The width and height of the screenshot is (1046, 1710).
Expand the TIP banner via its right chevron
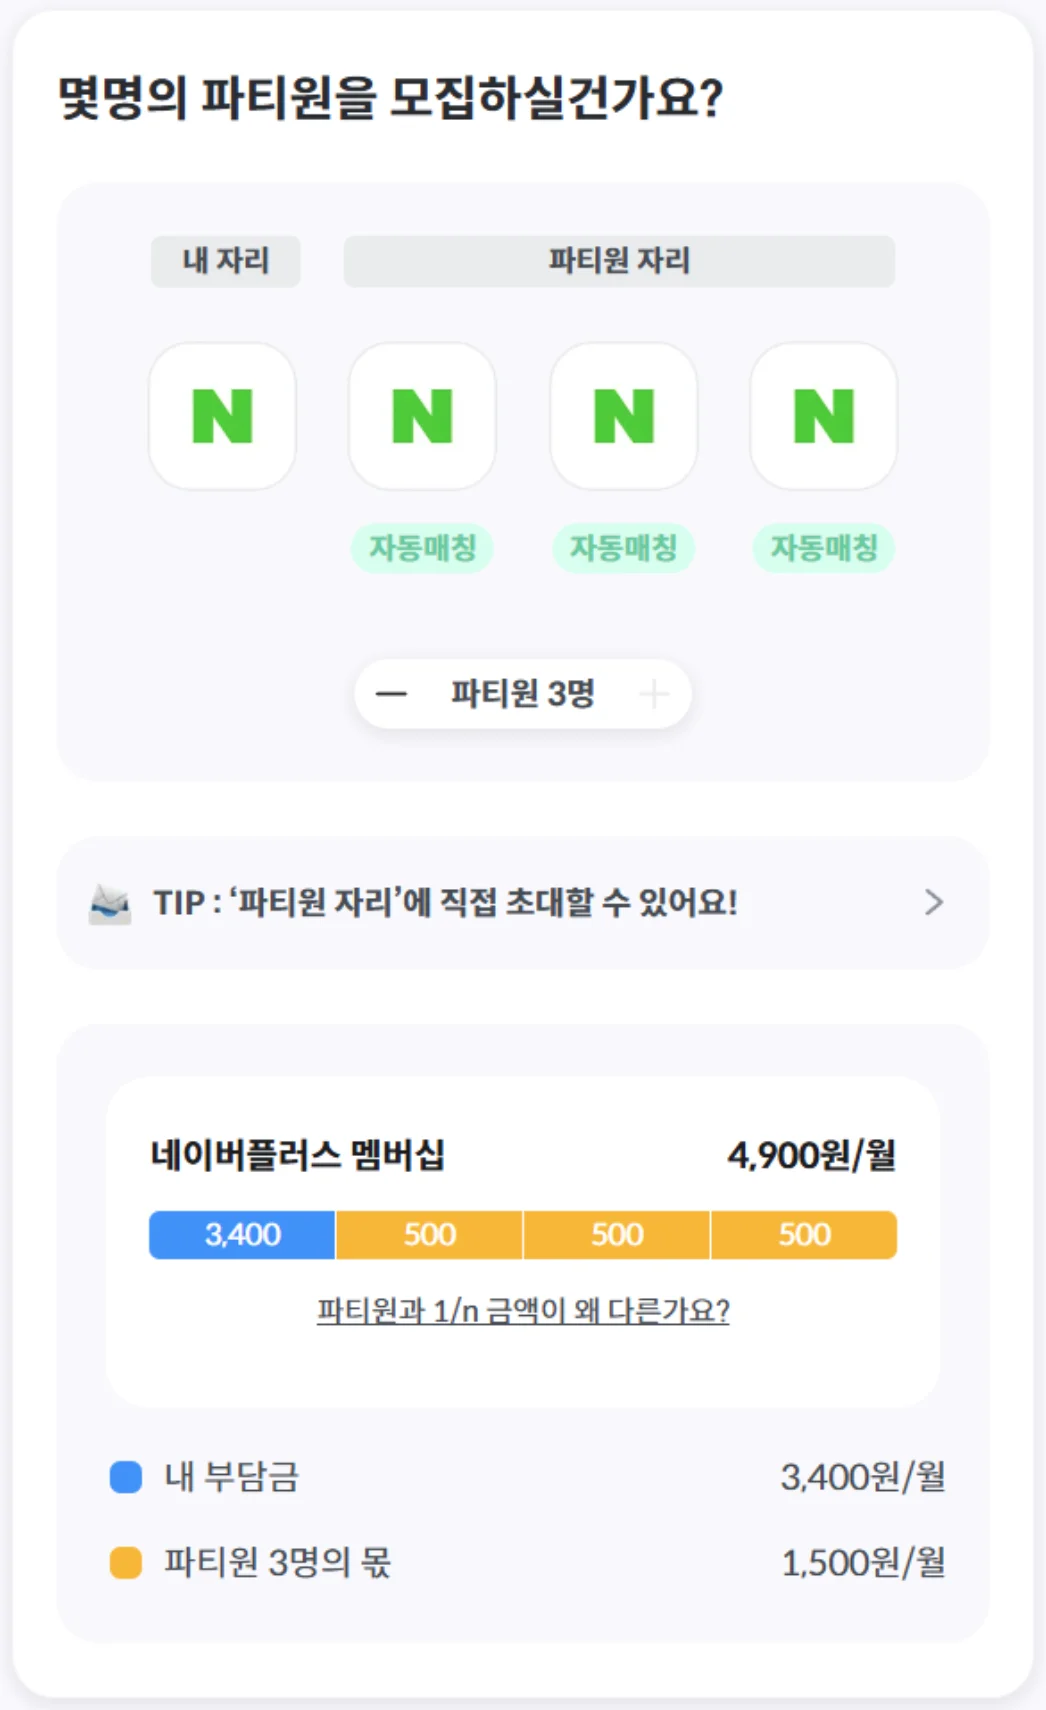click(936, 901)
